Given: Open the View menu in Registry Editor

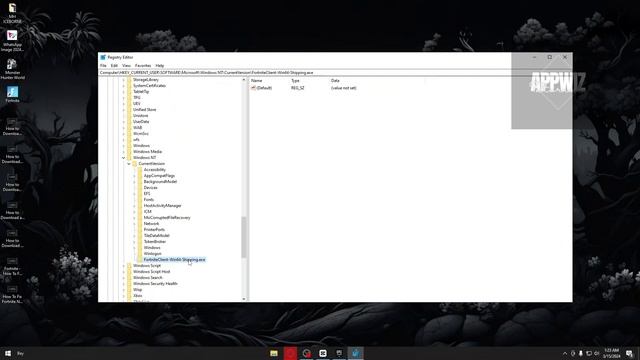Looking at the screenshot, I should pos(127,66).
